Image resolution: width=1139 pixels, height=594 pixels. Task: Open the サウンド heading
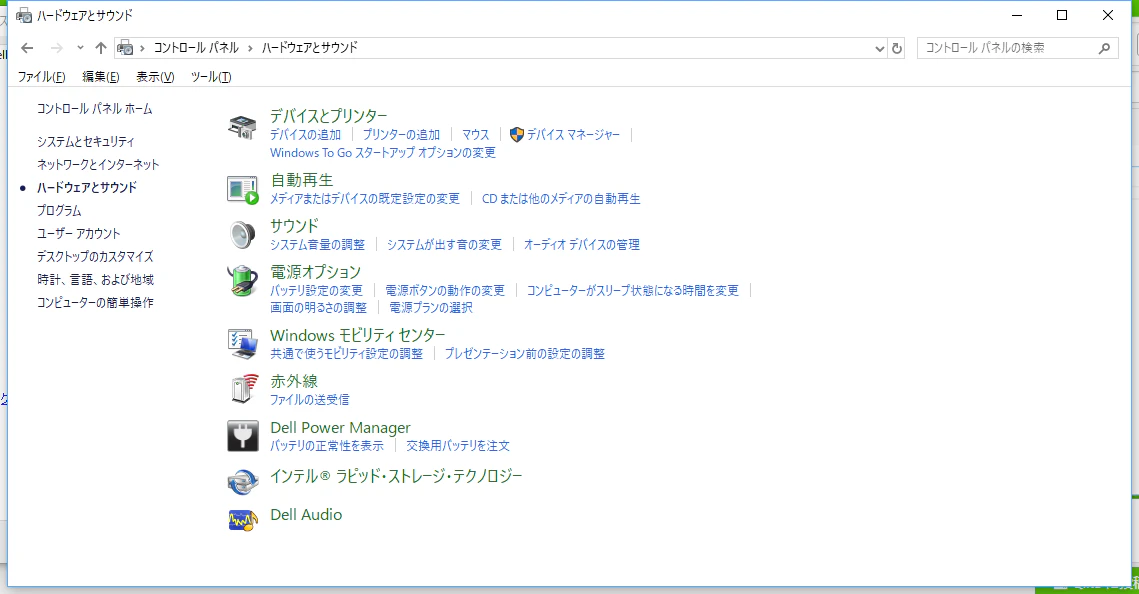tap(294, 226)
